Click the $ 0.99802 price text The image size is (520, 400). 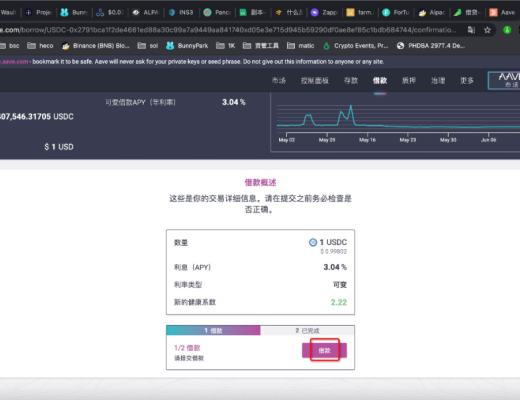pos(333,251)
